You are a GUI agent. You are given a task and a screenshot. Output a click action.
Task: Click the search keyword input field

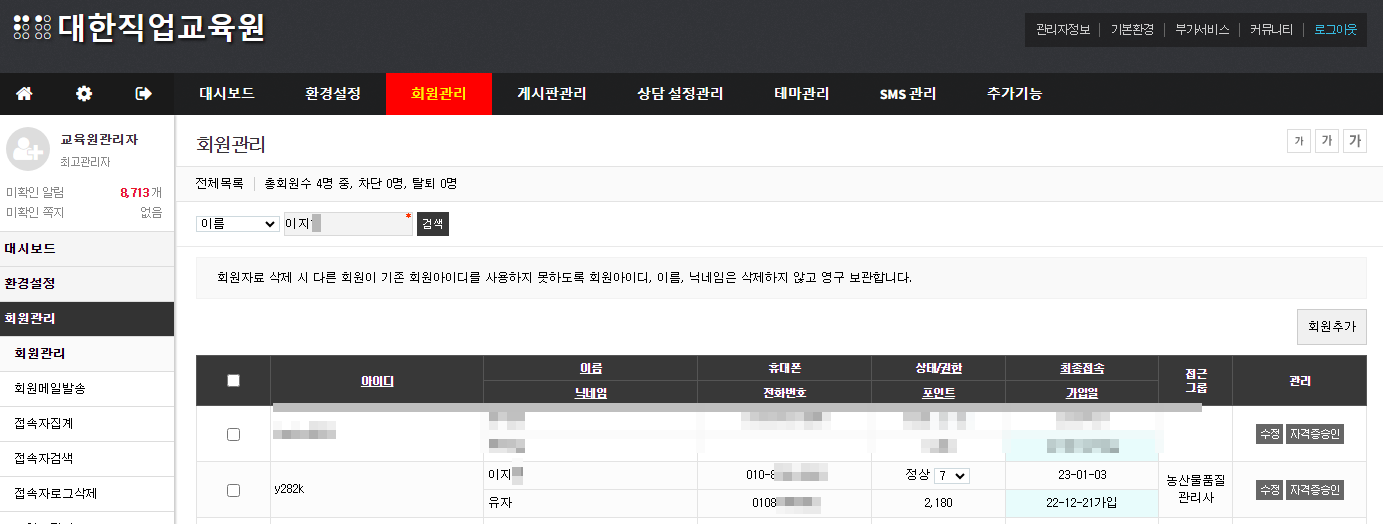click(347, 224)
